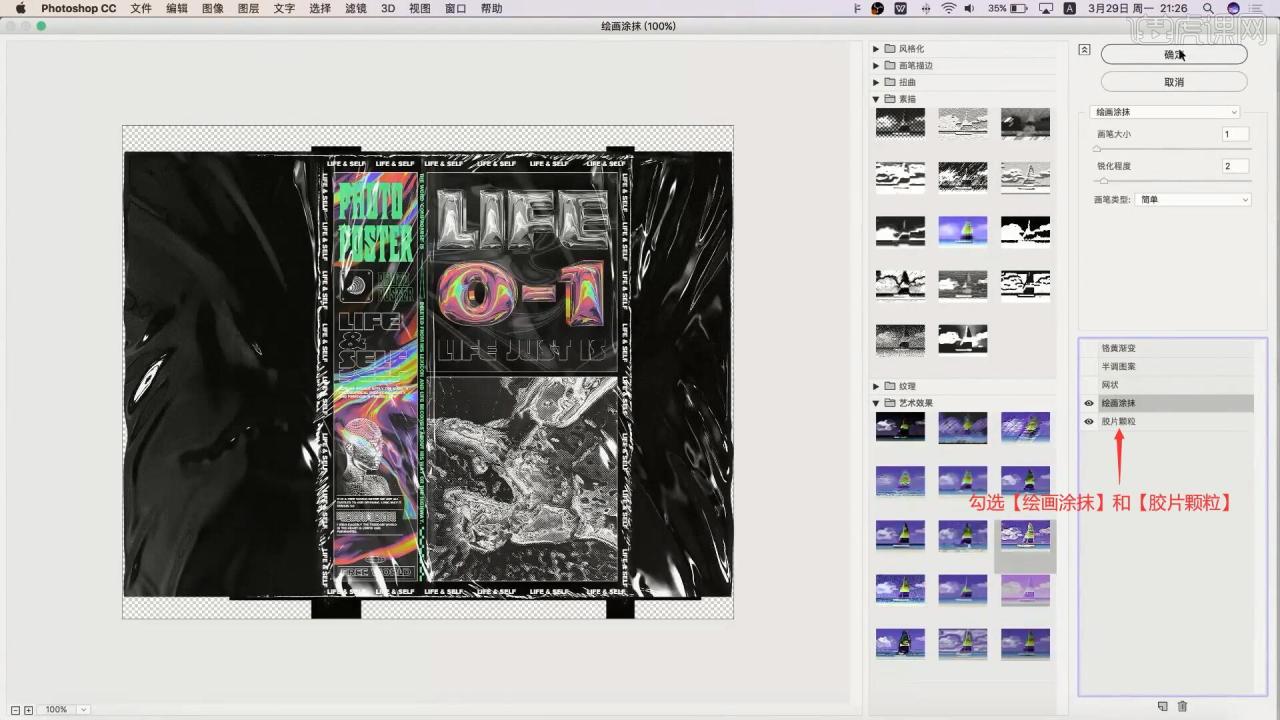The height and width of the screenshot is (720, 1280).
Task: Open the Wi-Fi status menu
Action: pyautogui.click(x=948, y=8)
